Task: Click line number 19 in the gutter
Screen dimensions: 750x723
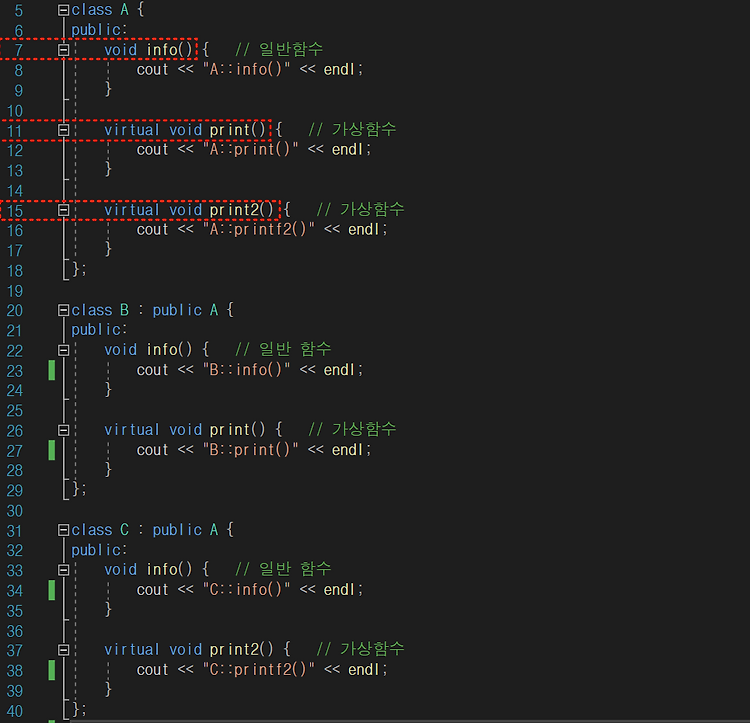Action: (x=15, y=291)
